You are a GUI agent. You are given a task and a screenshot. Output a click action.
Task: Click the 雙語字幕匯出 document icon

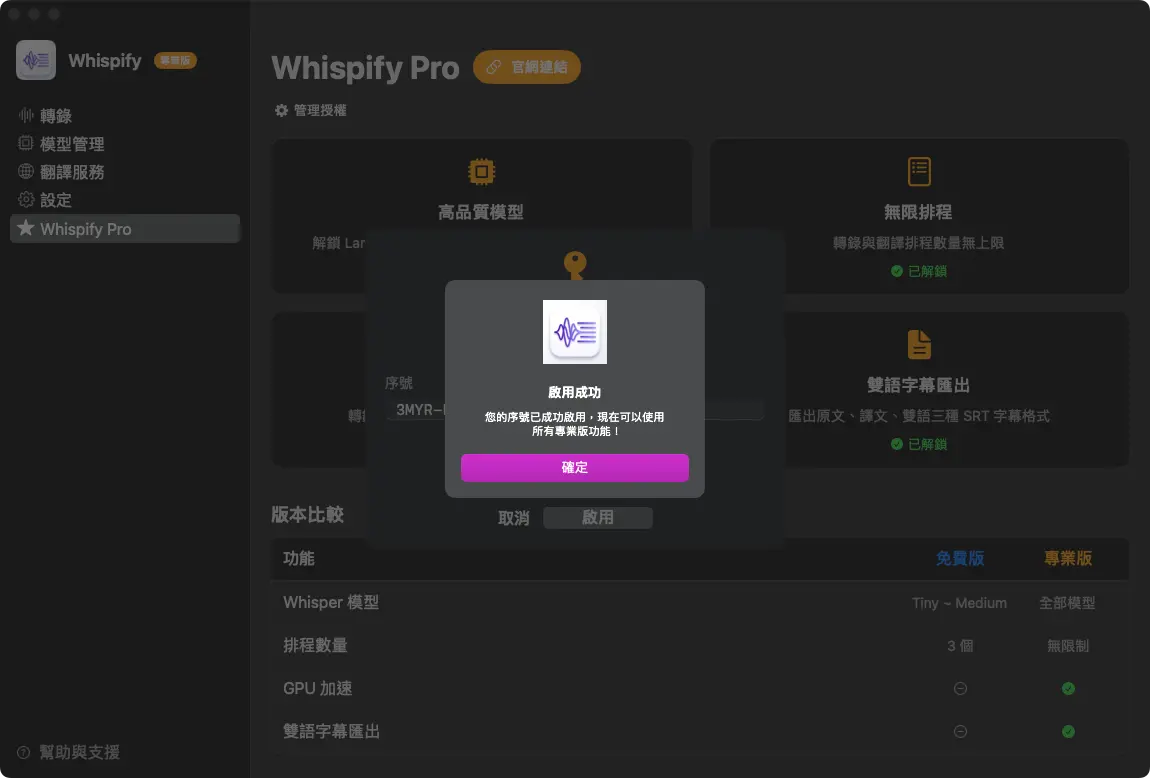pos(918,345)
